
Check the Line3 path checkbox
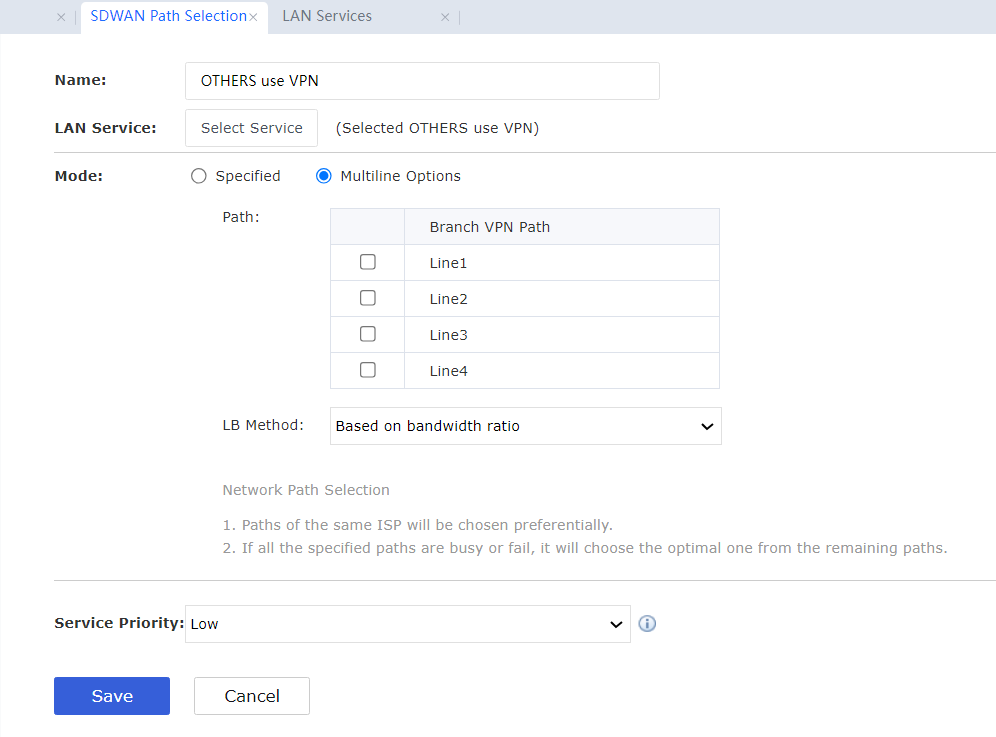coord(367,334)
